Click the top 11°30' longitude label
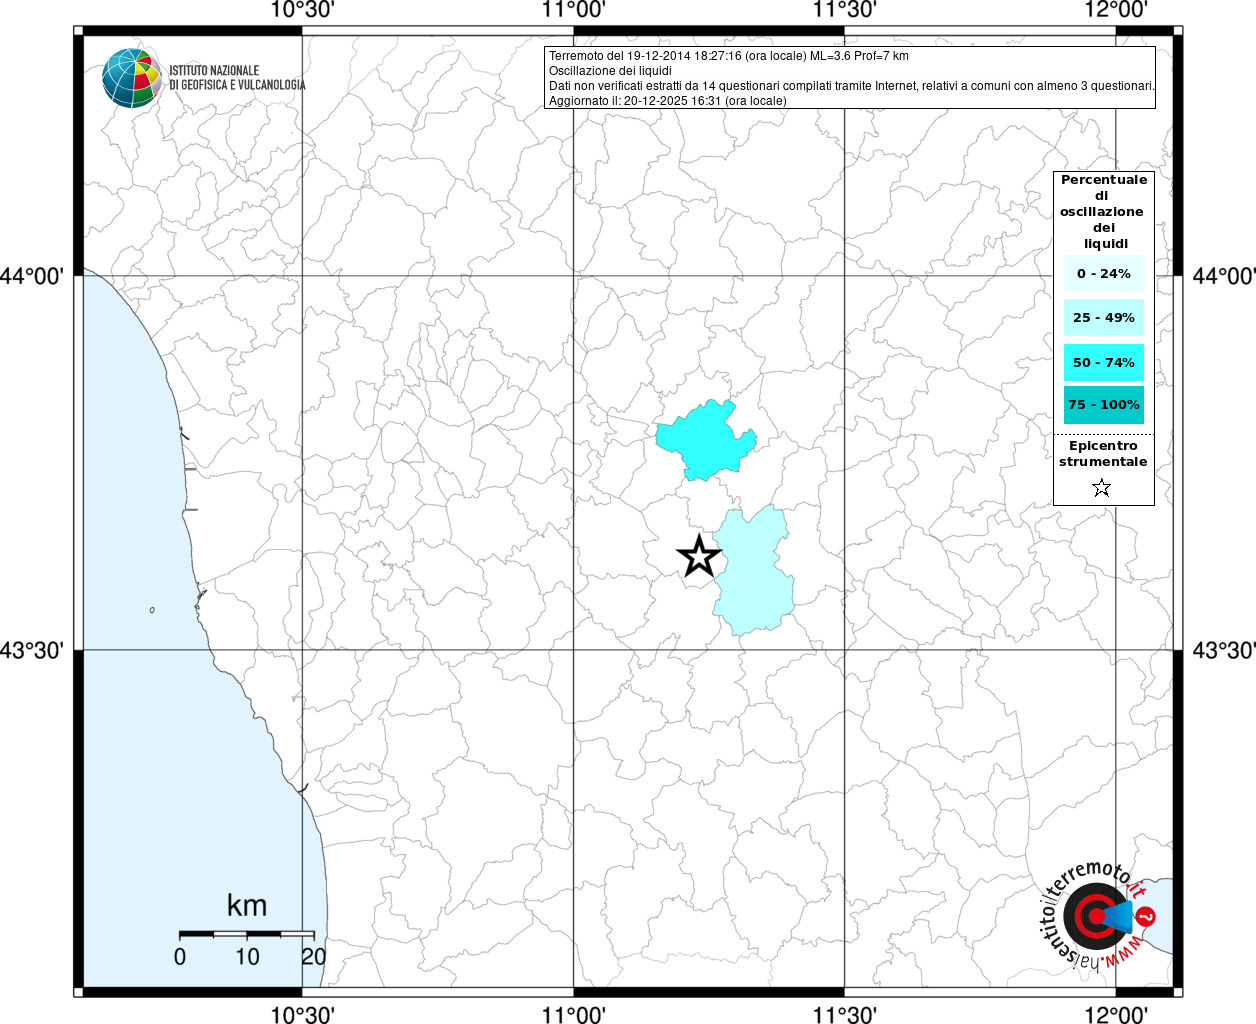This screenshot has height=1024, width=1256. (x=845, y=10)
